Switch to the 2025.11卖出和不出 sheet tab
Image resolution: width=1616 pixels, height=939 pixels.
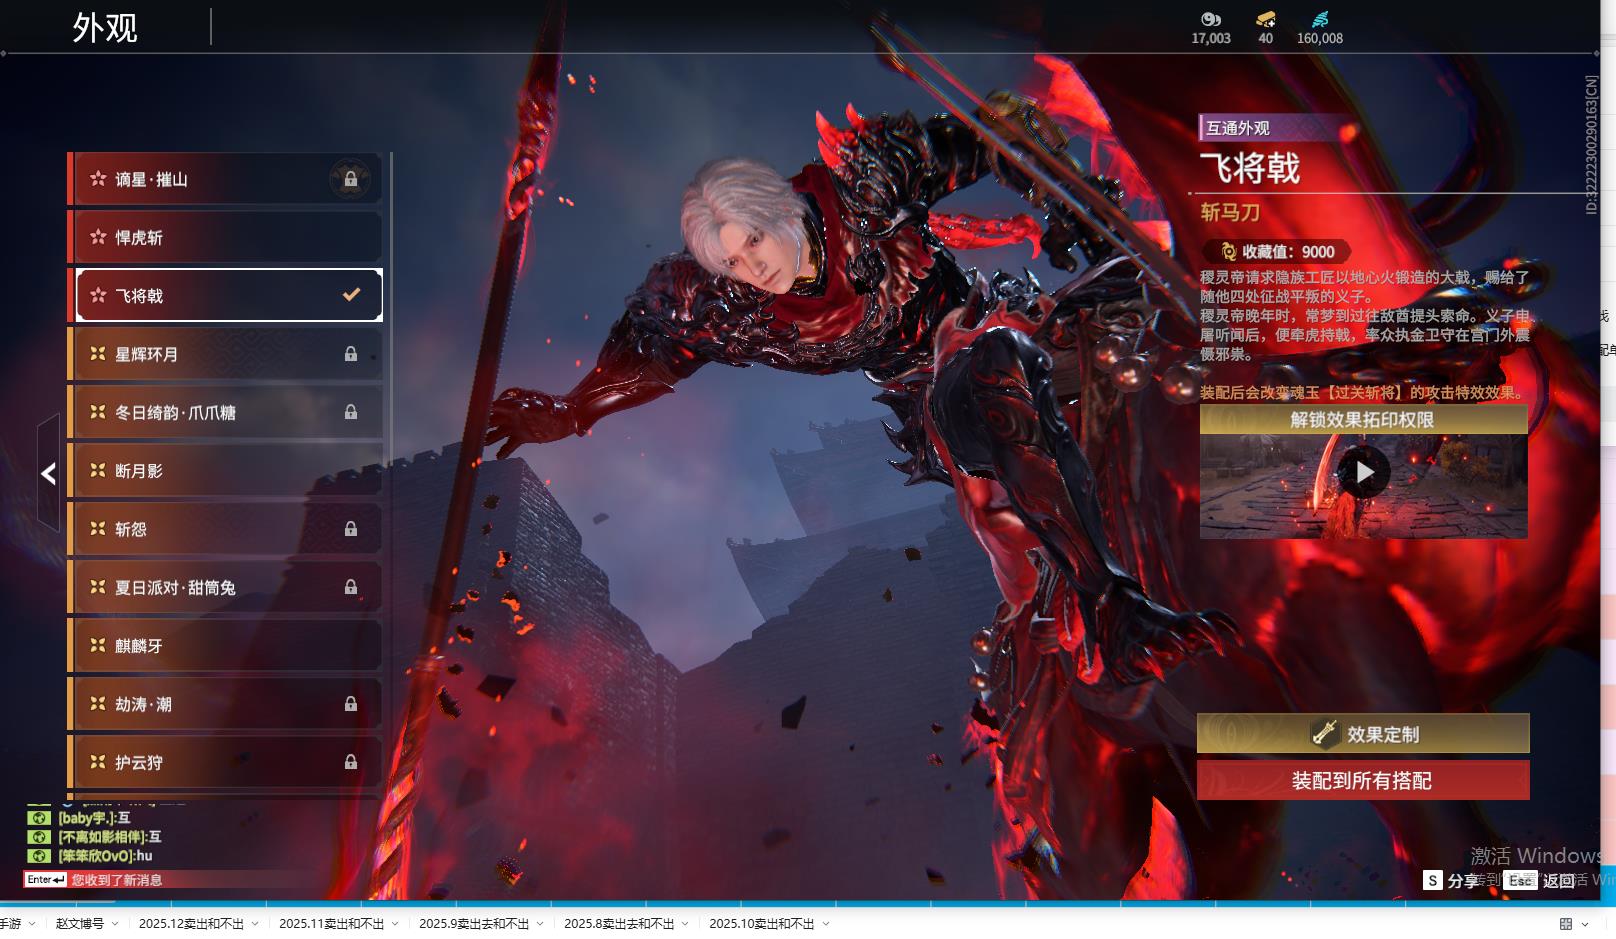click(x=331, y=924)
